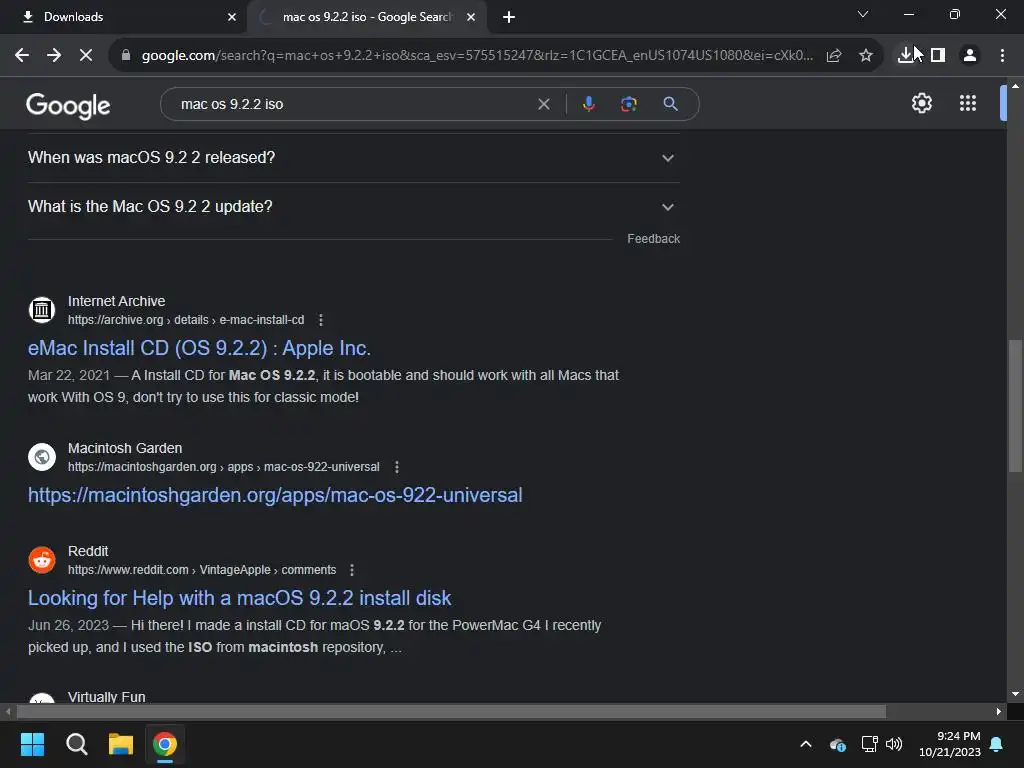Open the taskbar clock and date

point(950,744)
